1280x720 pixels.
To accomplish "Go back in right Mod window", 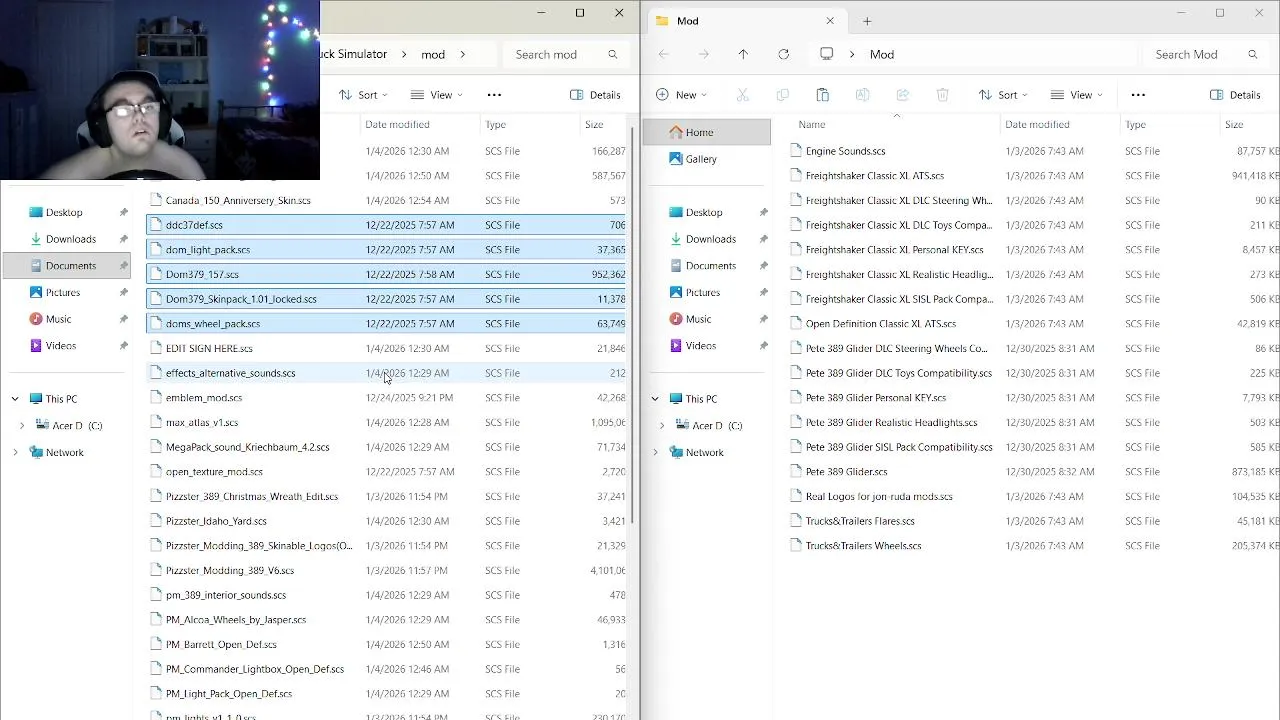I will point(664,54).
